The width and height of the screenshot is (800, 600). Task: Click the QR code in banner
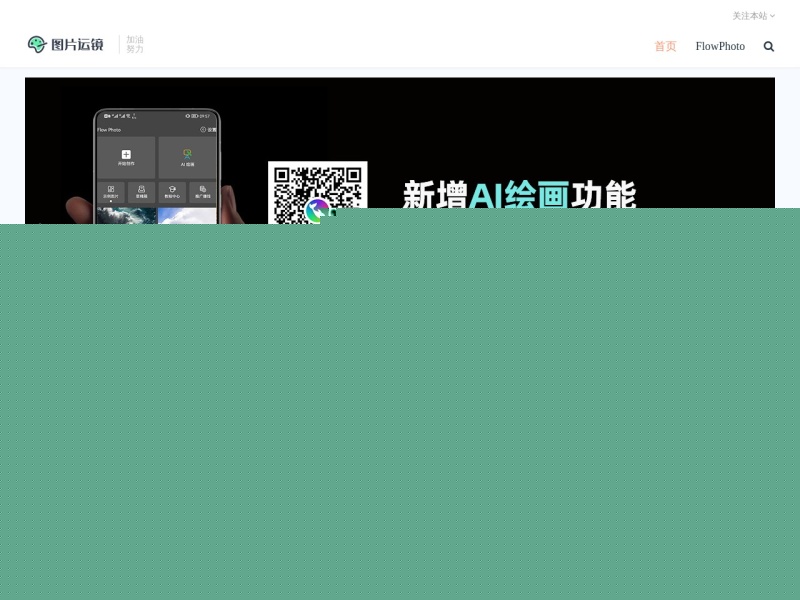[x=317, y=192]
